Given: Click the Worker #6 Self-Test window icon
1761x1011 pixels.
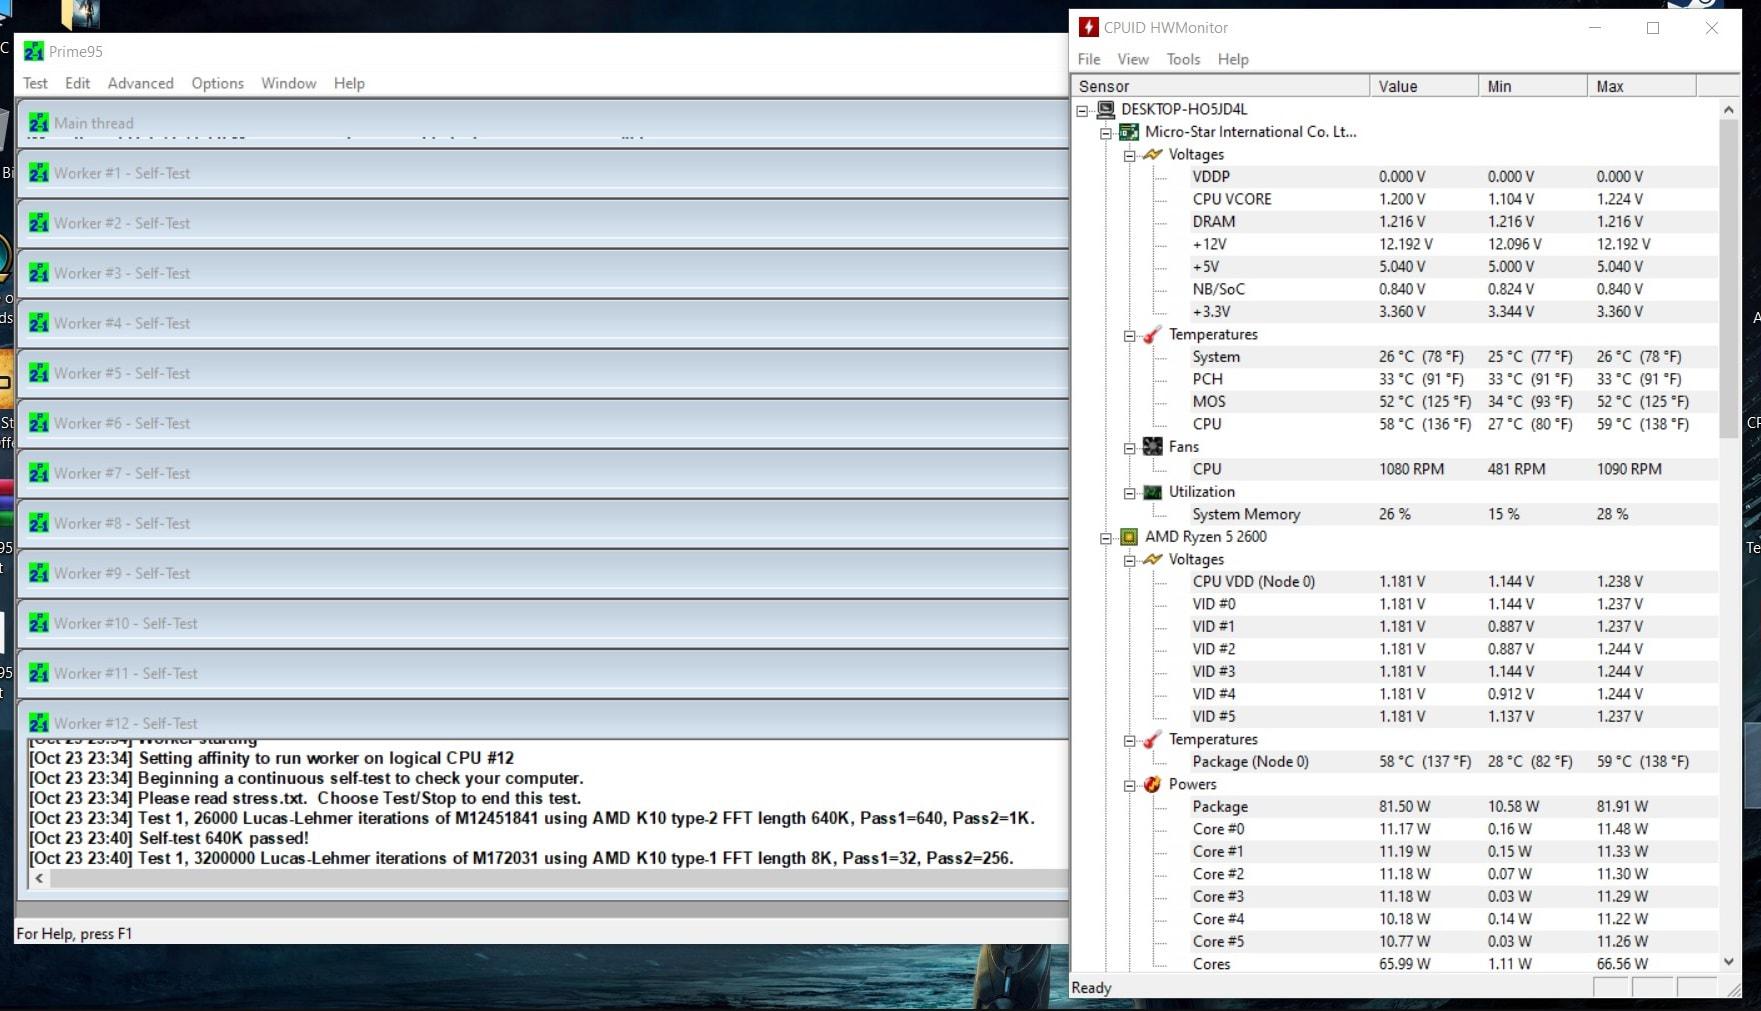Looking at the screenshot, I should pyautogui.click(x=39, y=423).
